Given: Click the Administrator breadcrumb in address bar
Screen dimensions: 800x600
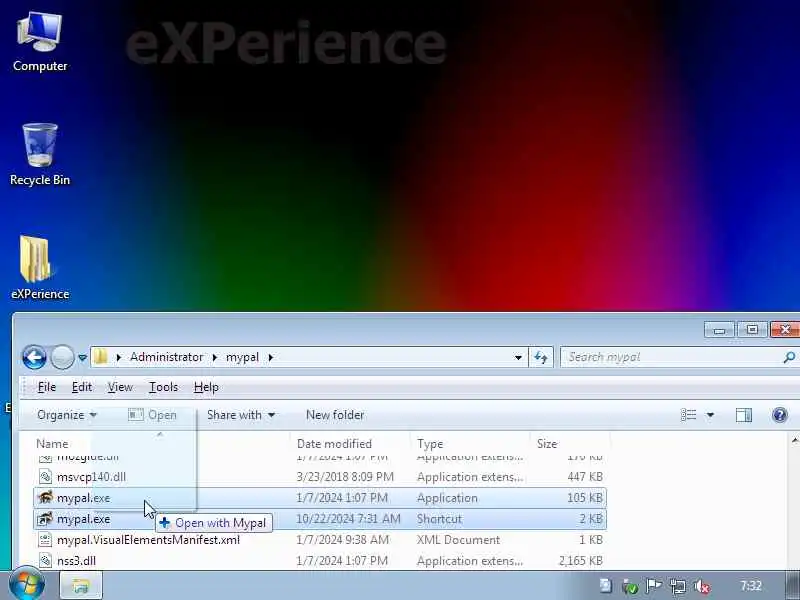Looking at the screenshot, I should (x=166, y=357).
